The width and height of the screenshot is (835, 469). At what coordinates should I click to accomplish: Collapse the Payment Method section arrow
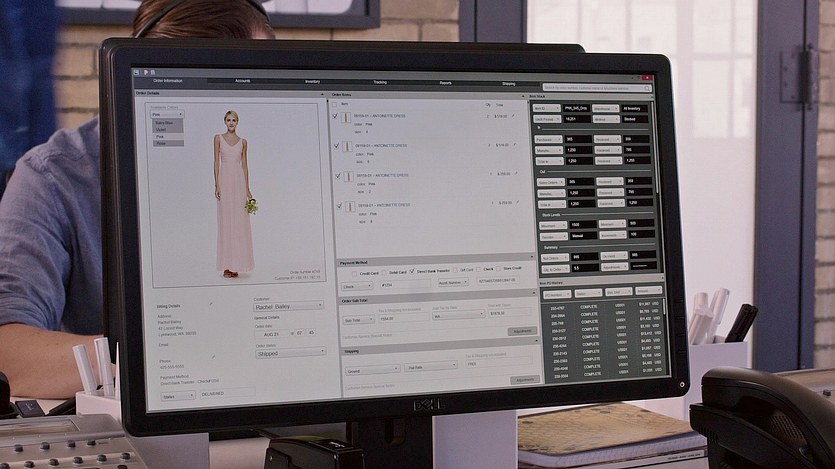point(532,257)
